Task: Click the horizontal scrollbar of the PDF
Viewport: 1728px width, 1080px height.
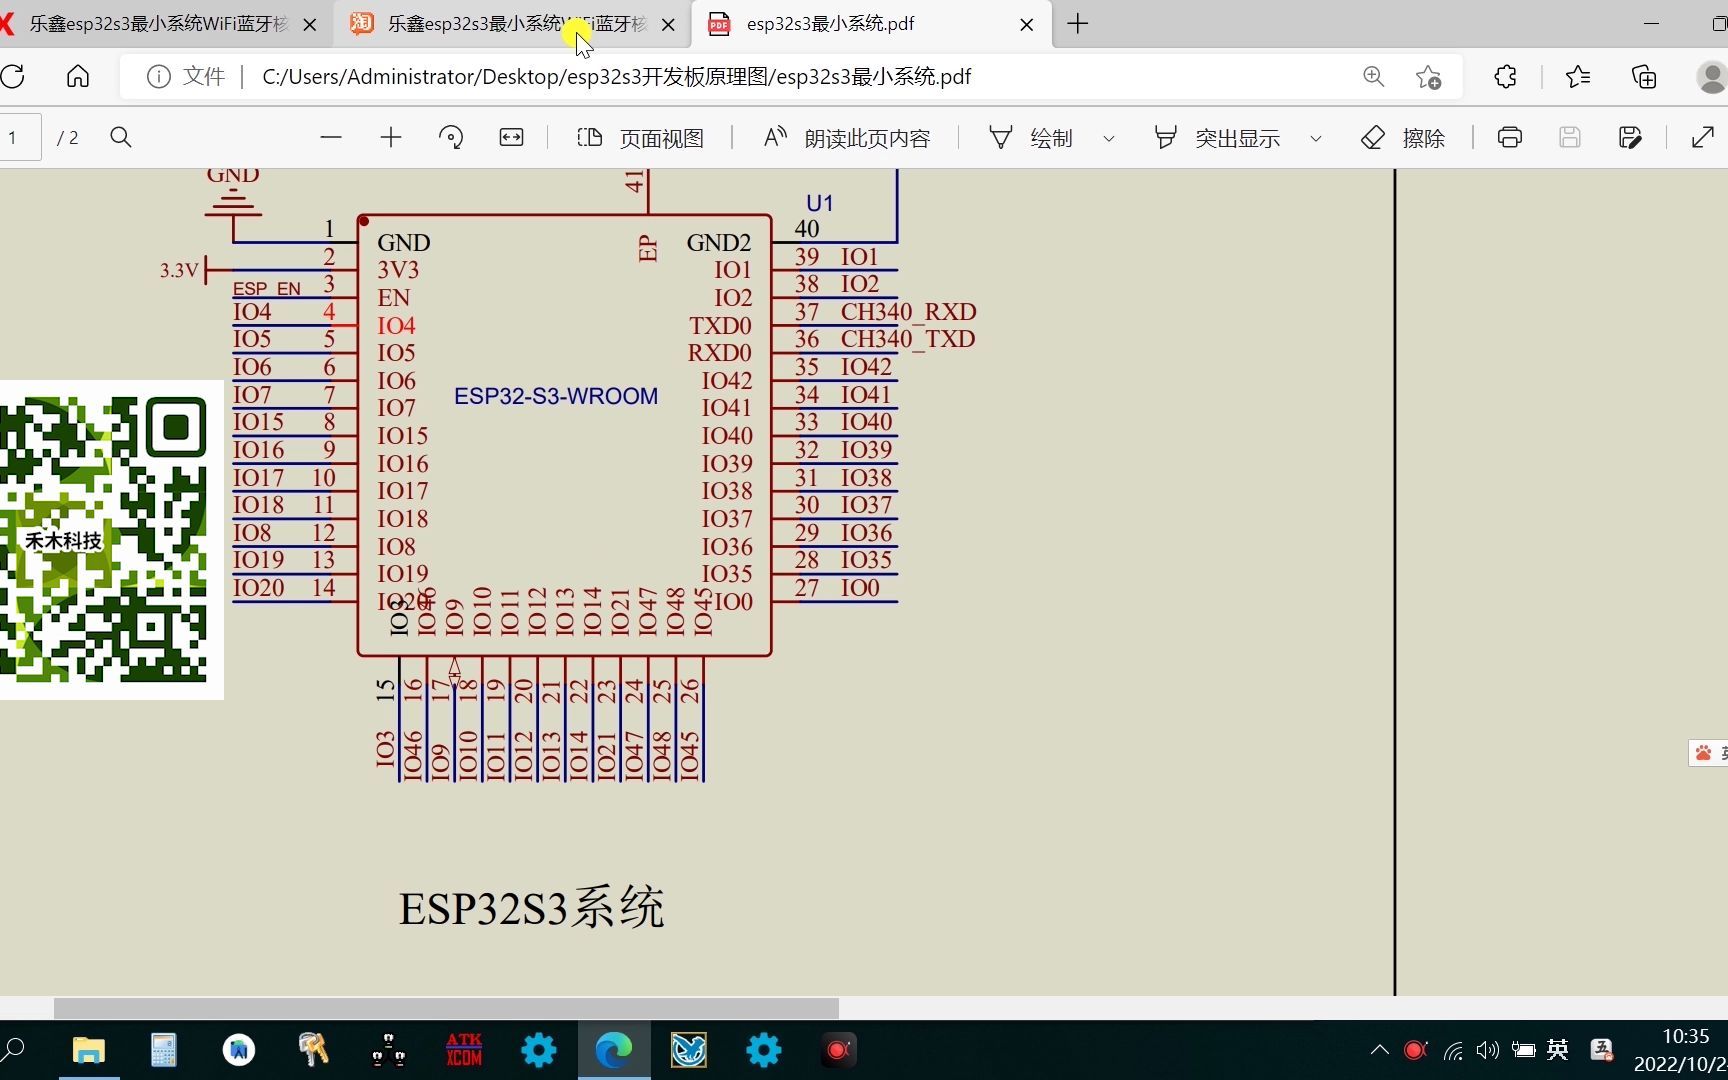Action: [446, 1008]
